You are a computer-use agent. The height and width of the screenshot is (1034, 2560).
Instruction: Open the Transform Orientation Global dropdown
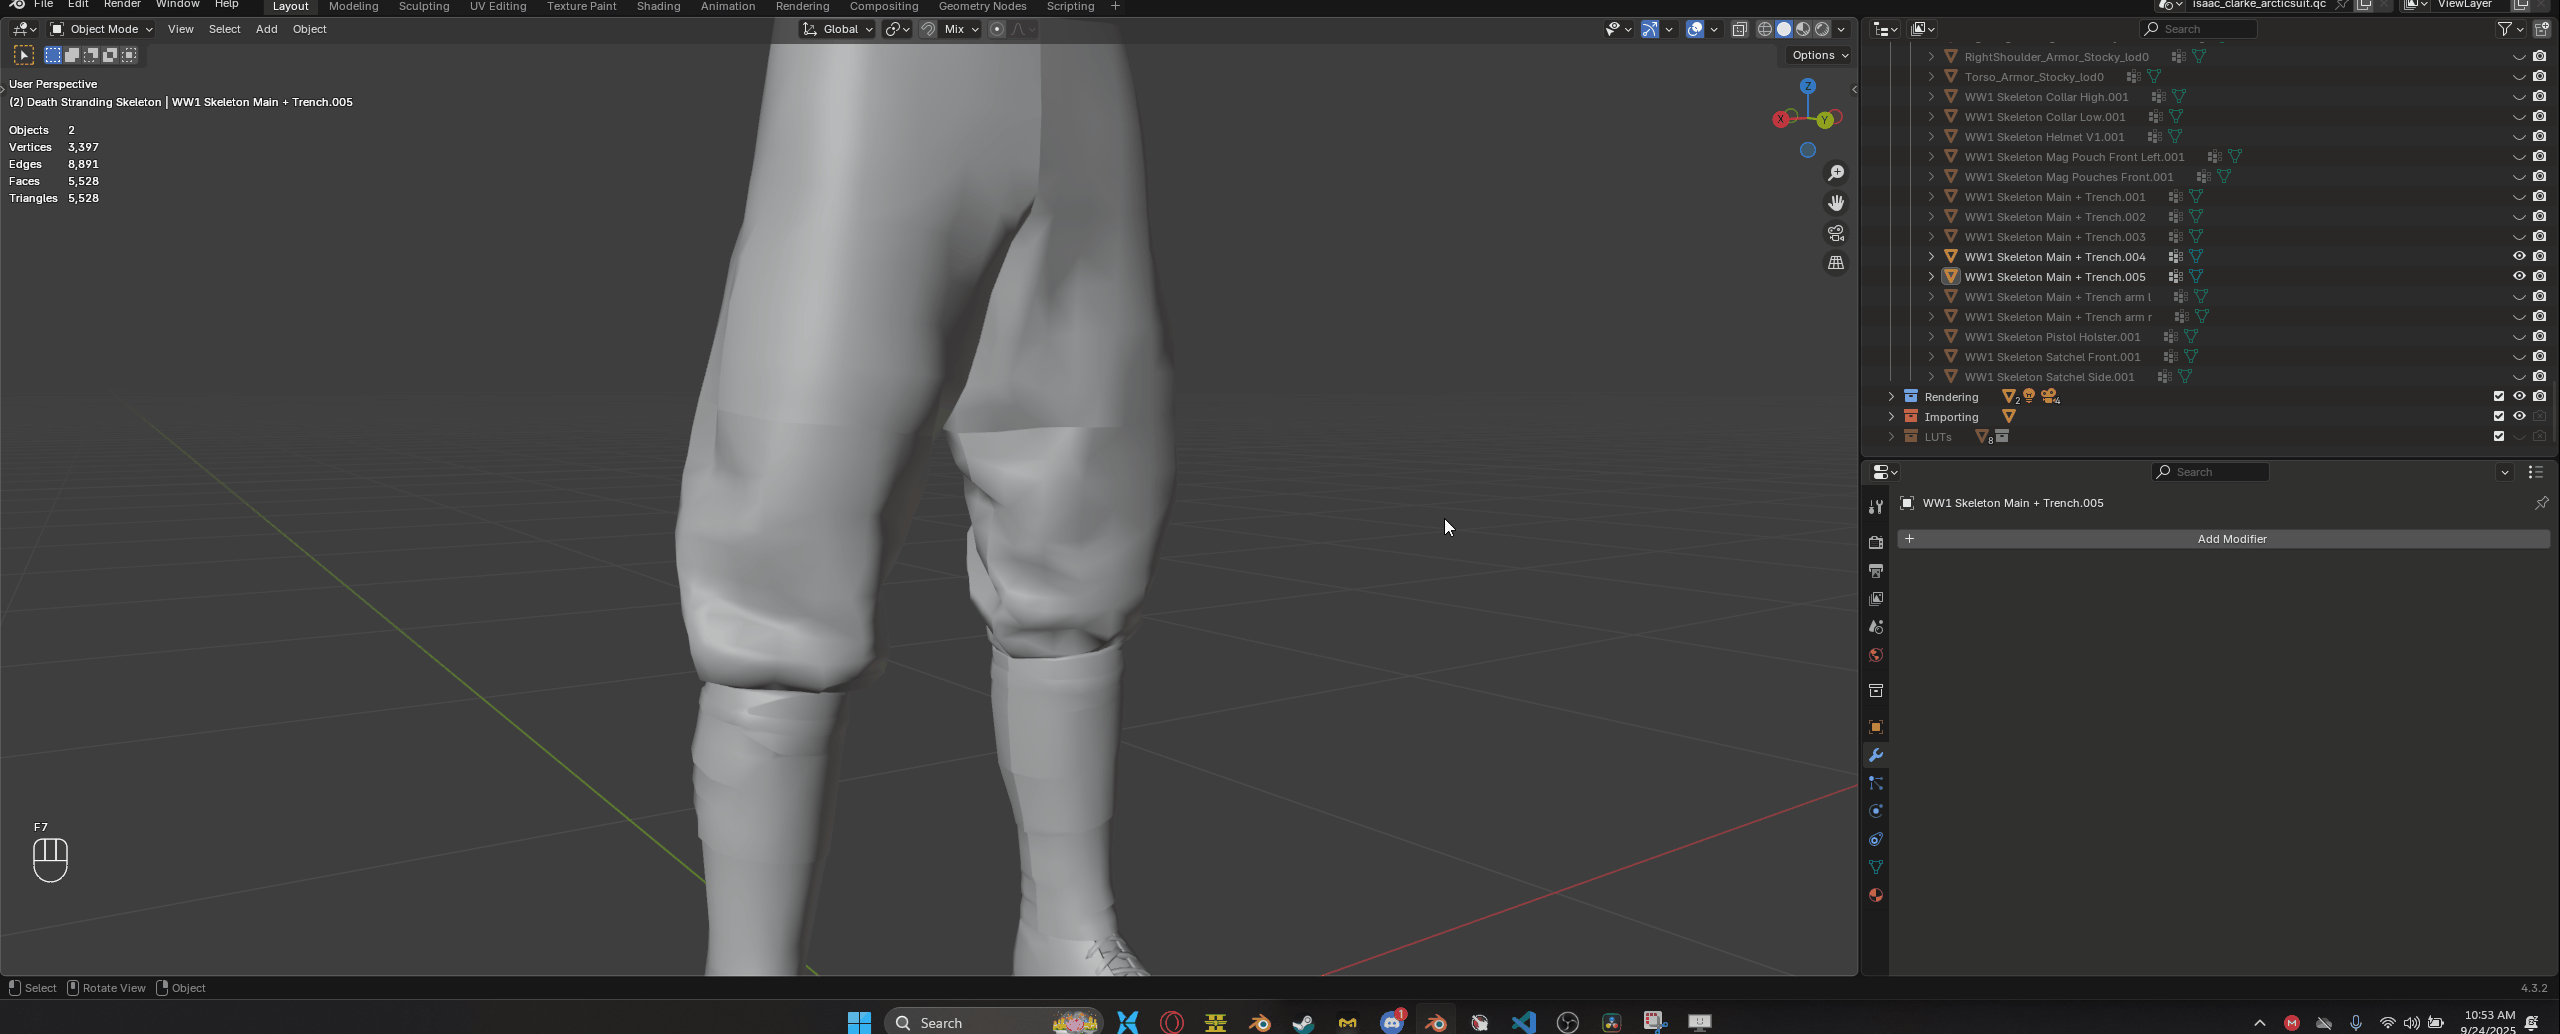(x=838, y=29)
